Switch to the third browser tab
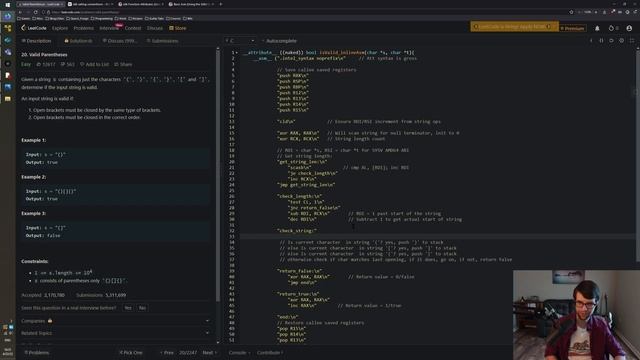Viewport: 640px width, 360px height. pos(141,4)
